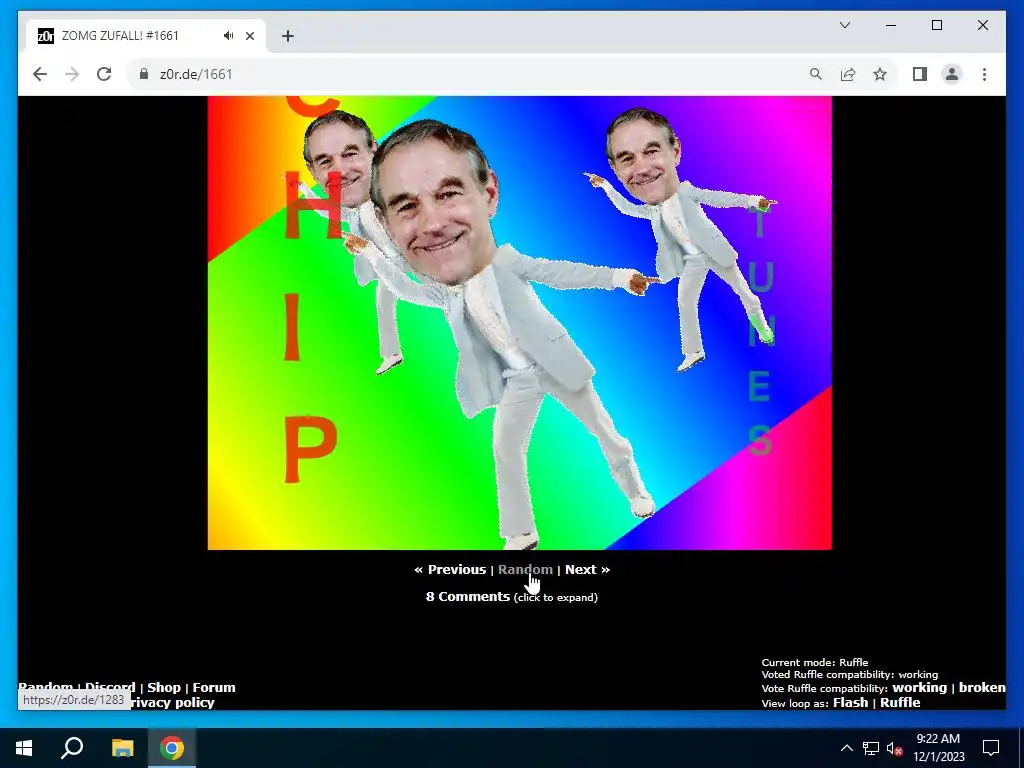
Task: Open File Explorer from the taskbar
Action: coord(122,748)
